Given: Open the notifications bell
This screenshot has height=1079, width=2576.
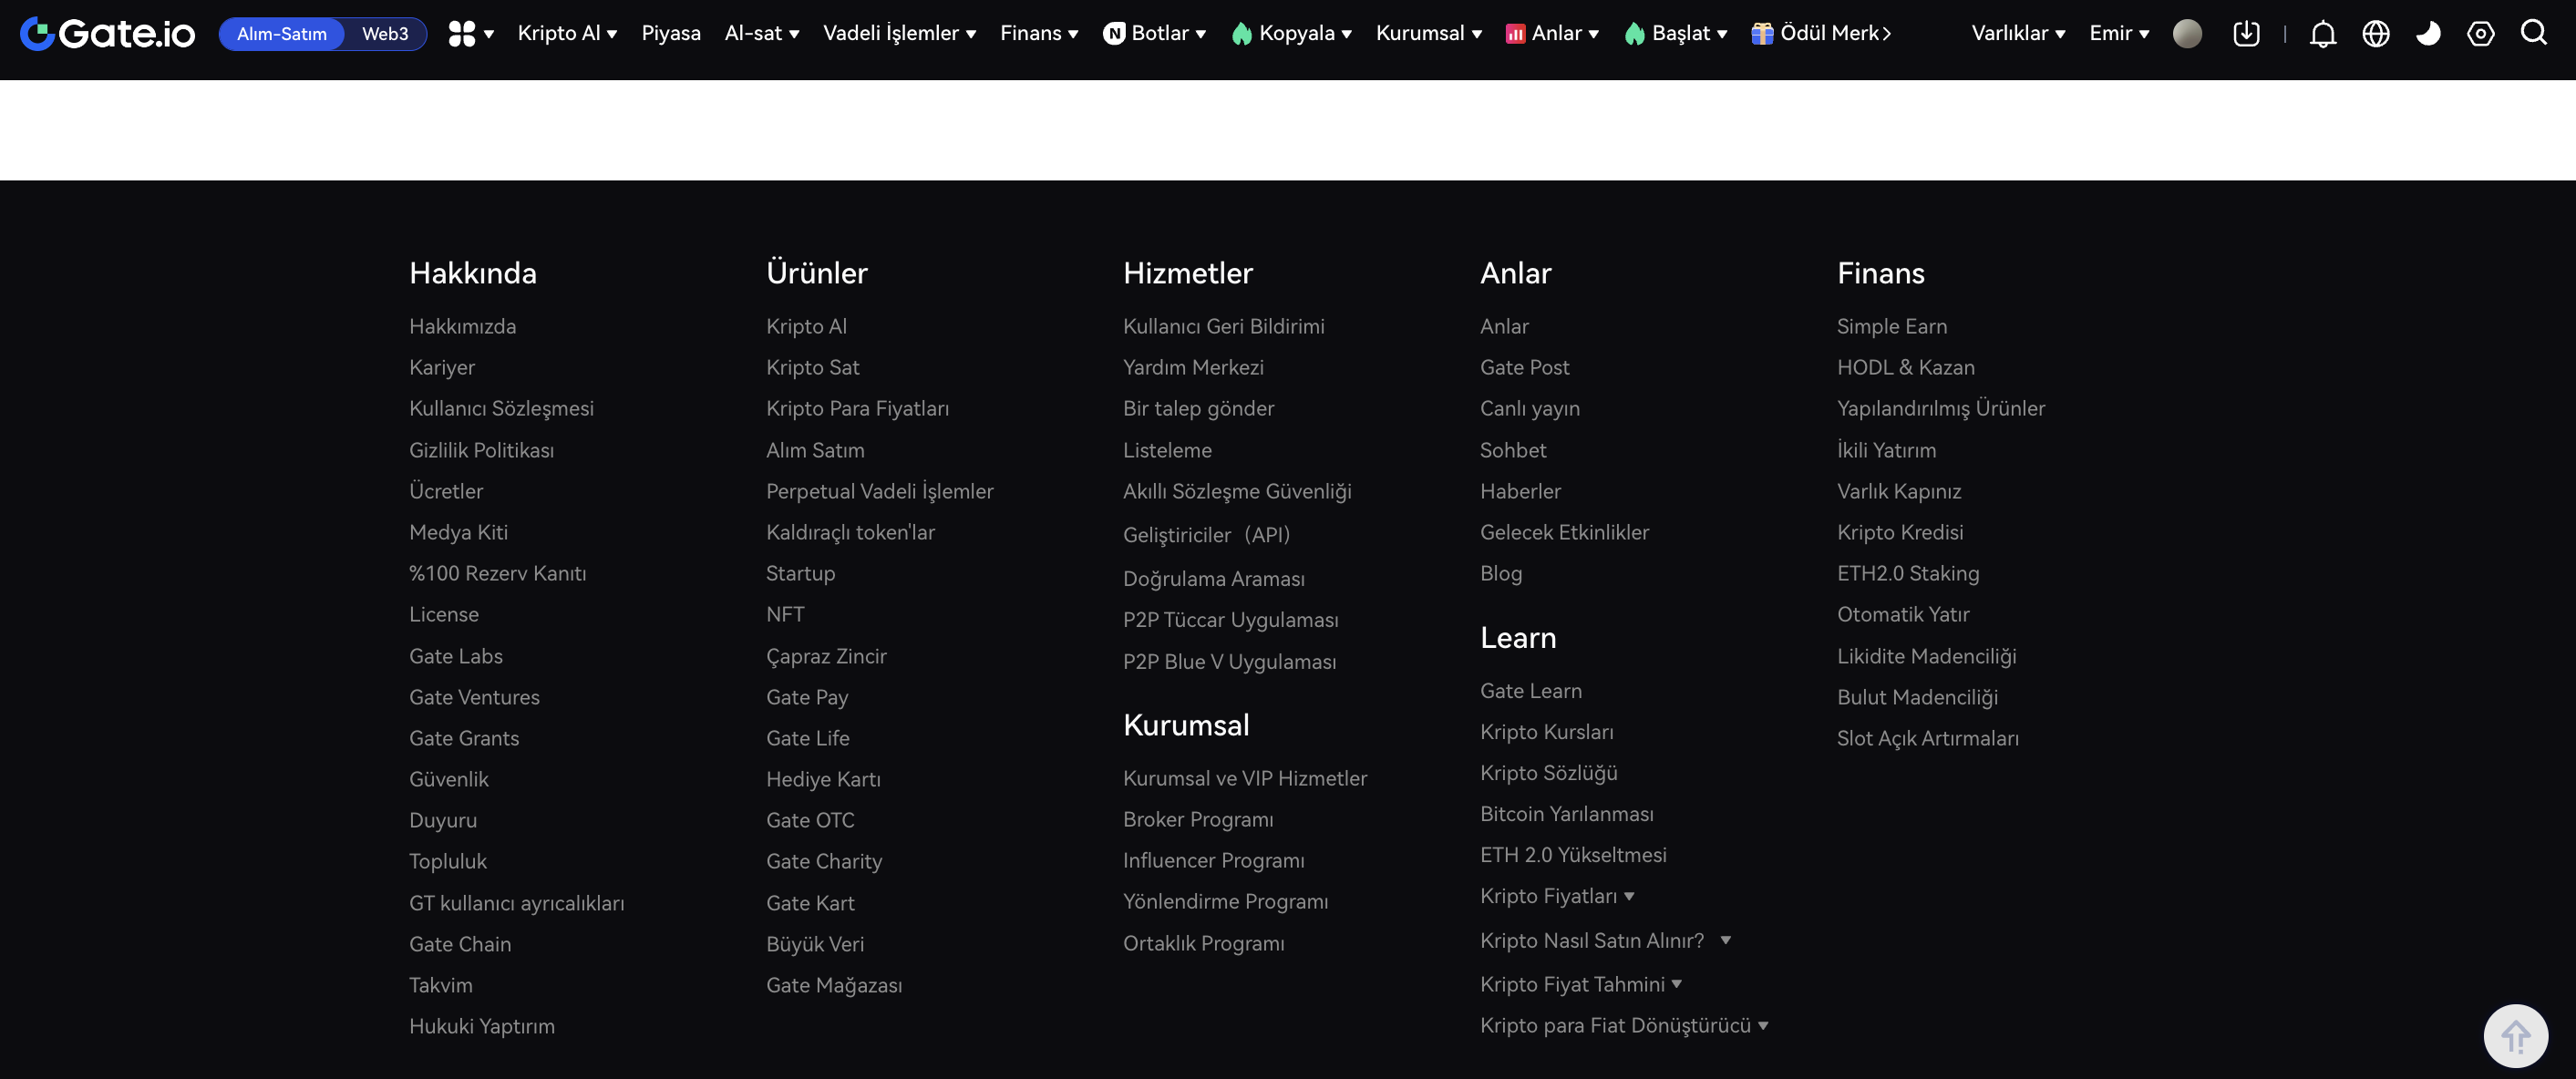Looking at the screenshot, I should pyautogui.click(x=2322, y=33).
